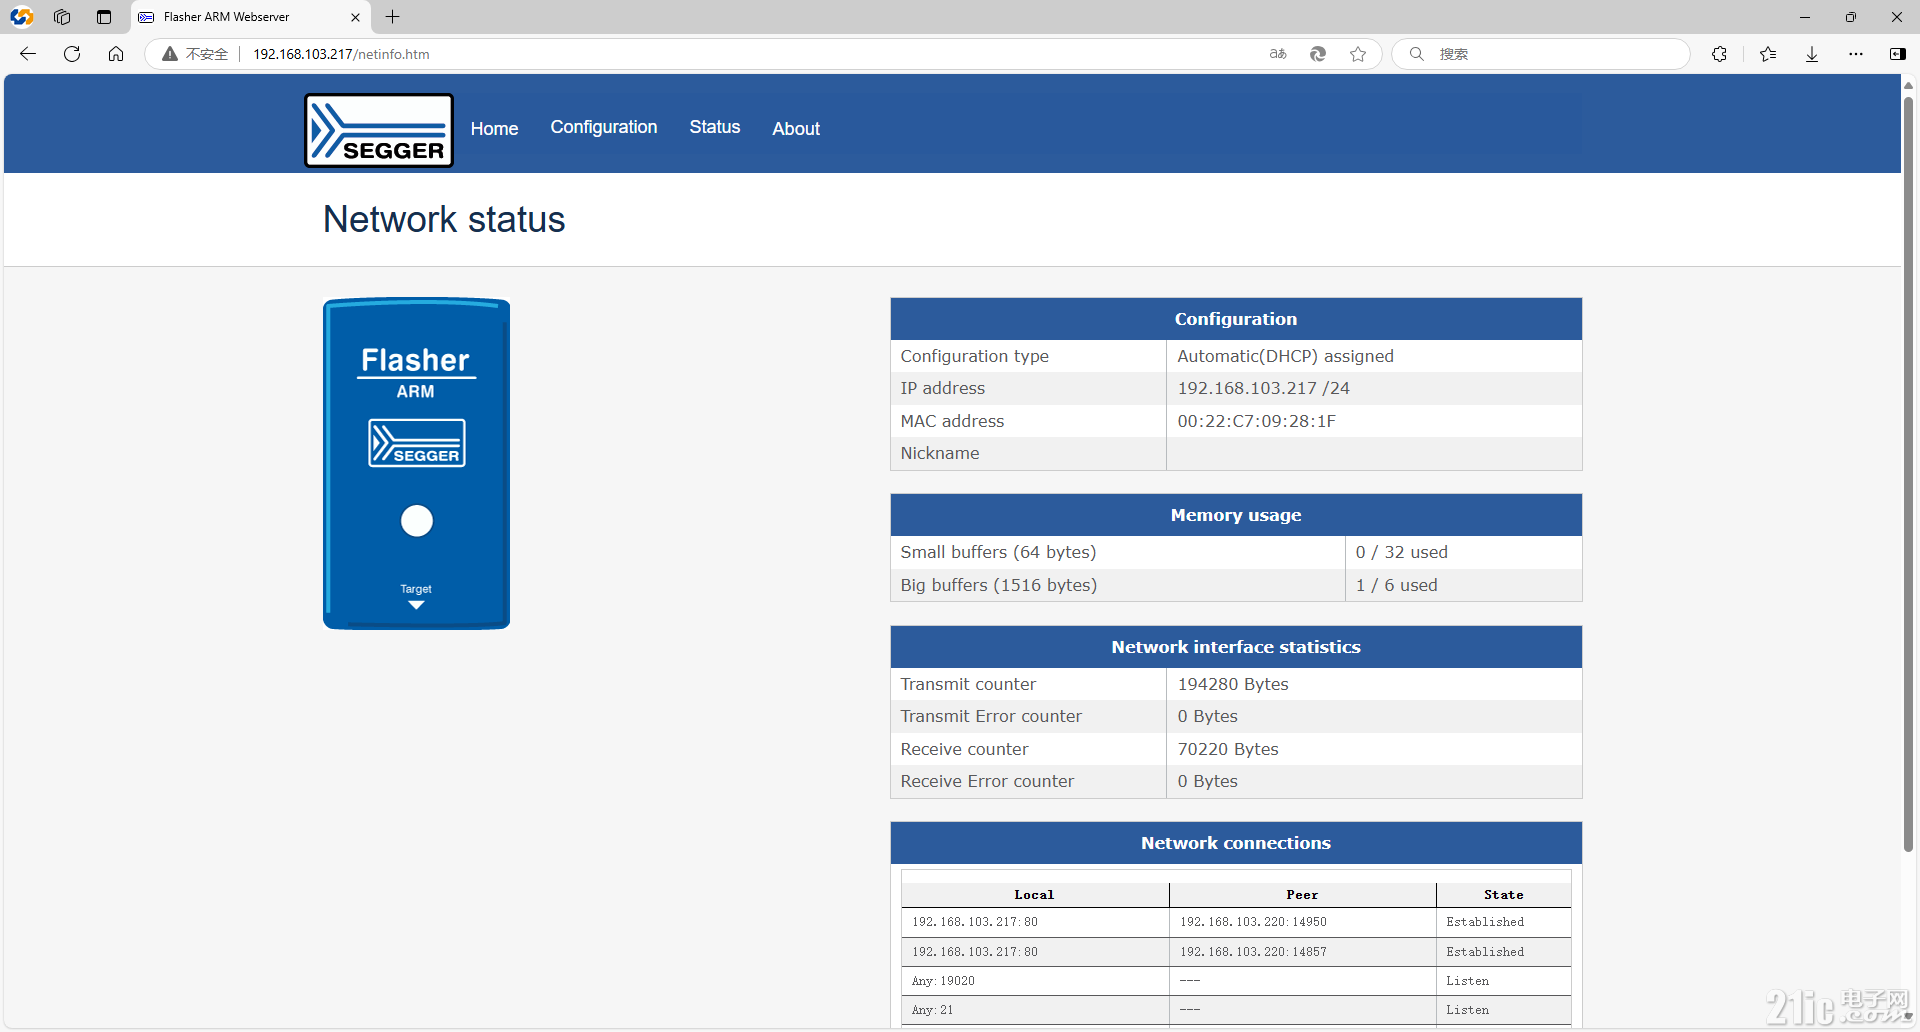1920x1032 pixels.
Task: Click the browser home icon
Action: (116, 54)
